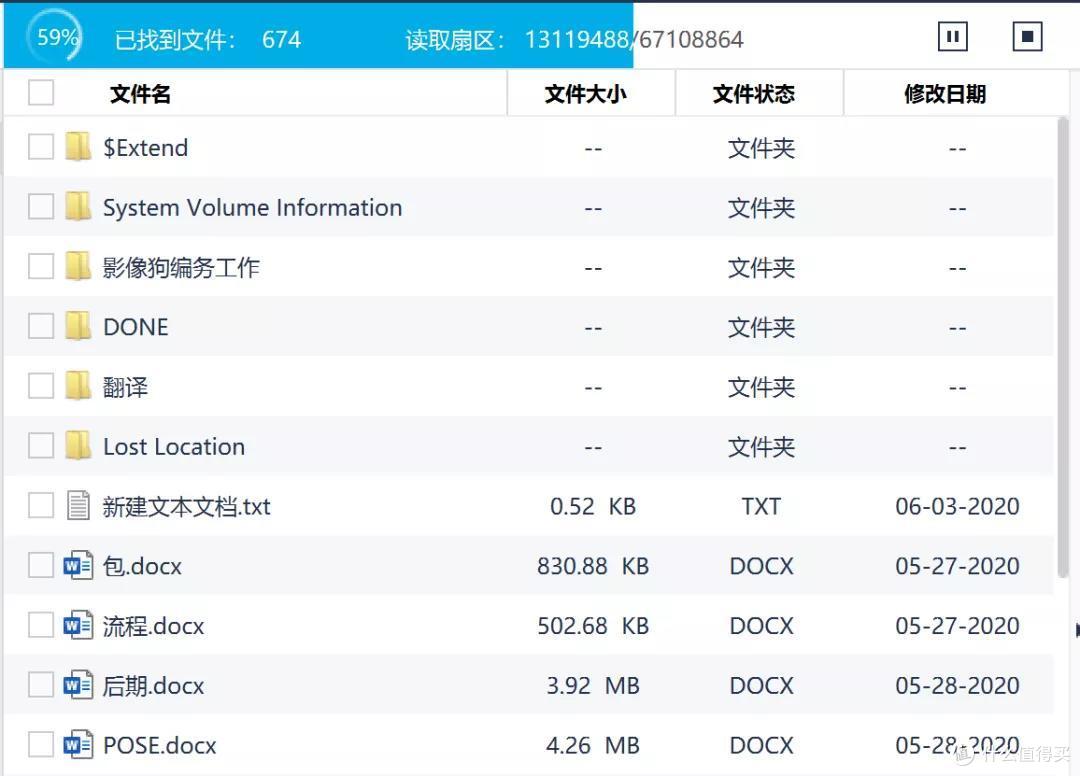
Task: Check the box for 影像狗编务工作 folder
Action: point(41,266)
